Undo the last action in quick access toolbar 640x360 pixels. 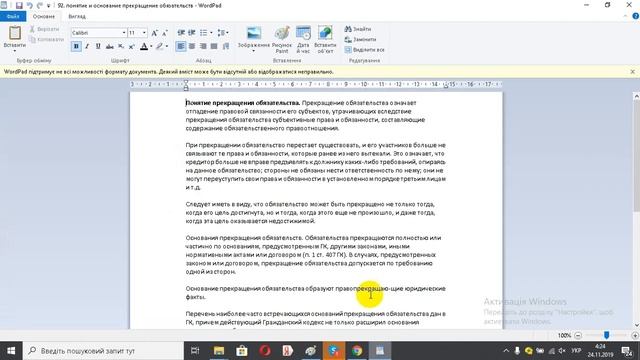(x=29, y=5)
